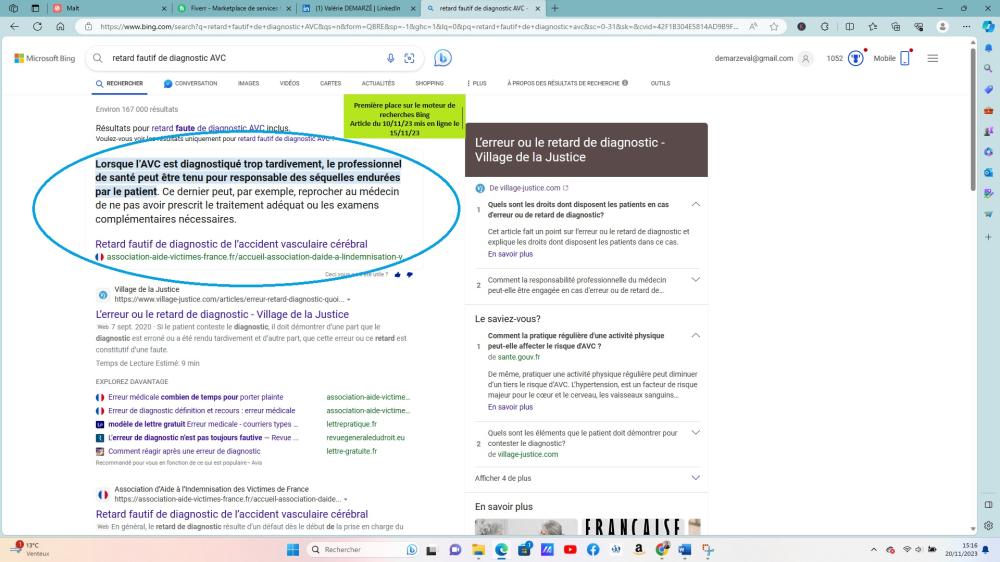1000x562 pixels.
Task: Click the Edge sidebar search icon
Action: click(x=988, y=68)
